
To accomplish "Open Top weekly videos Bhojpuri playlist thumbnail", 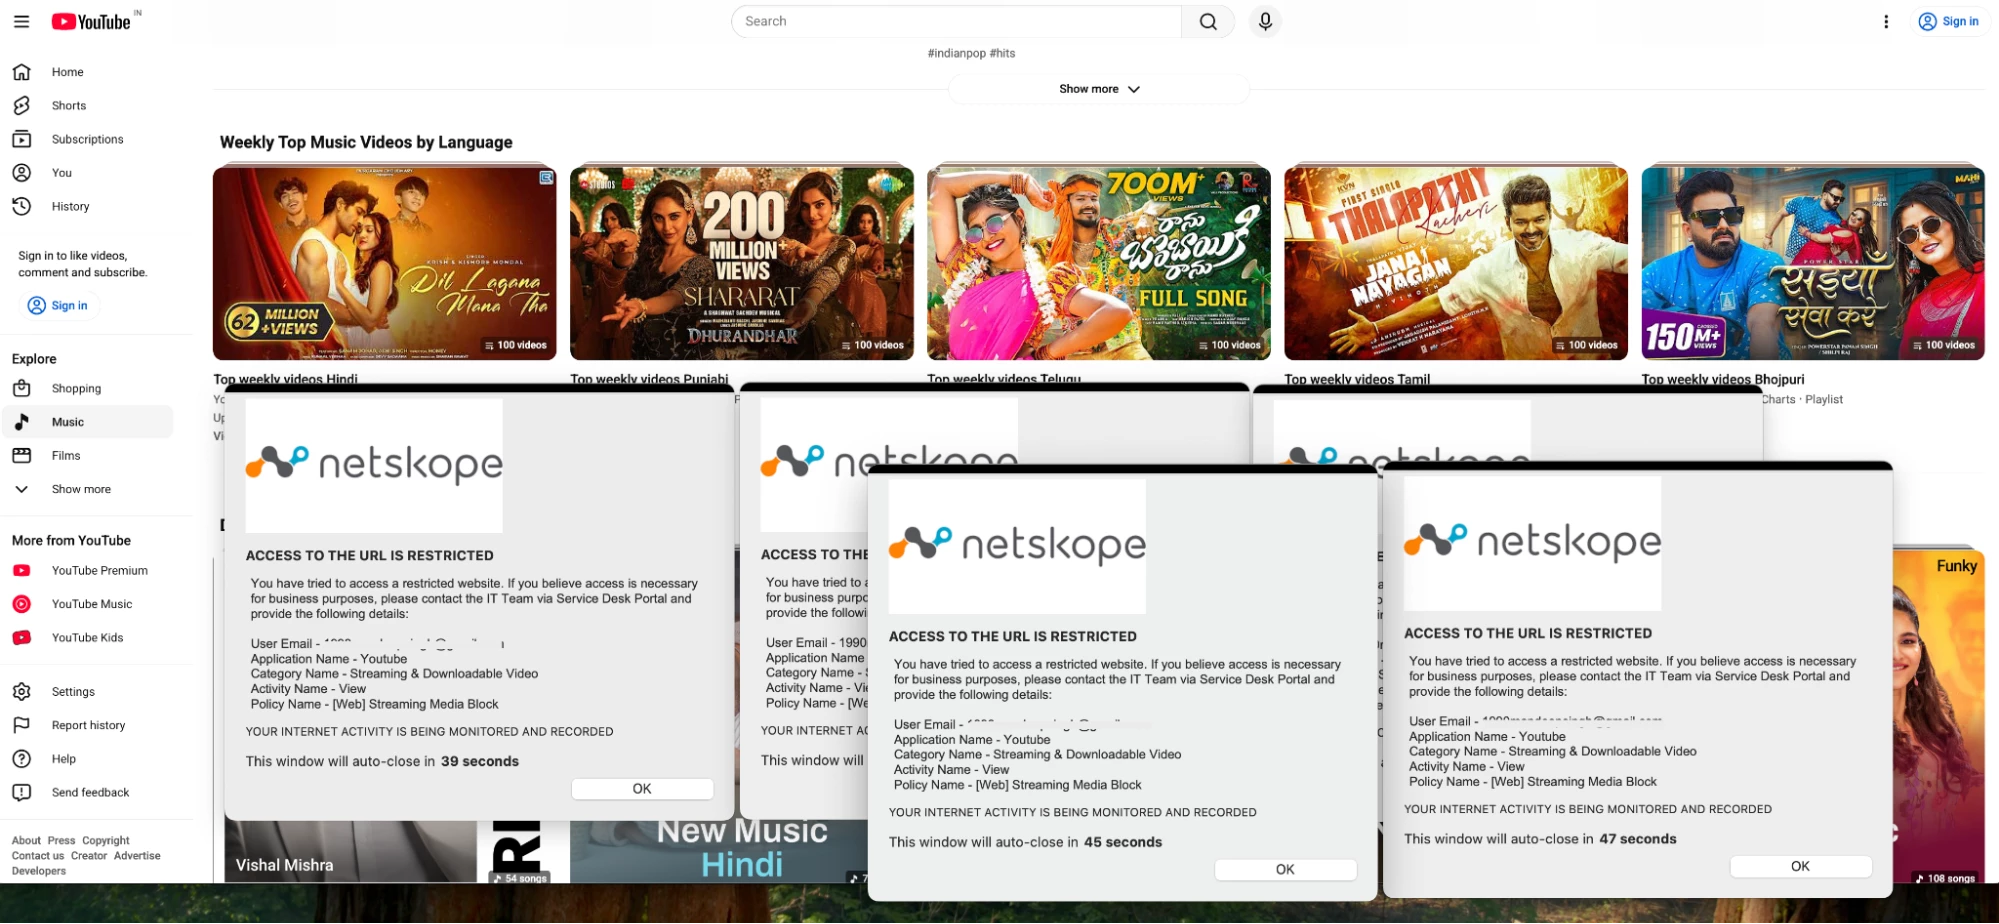I will click(x=1812, y=263).
